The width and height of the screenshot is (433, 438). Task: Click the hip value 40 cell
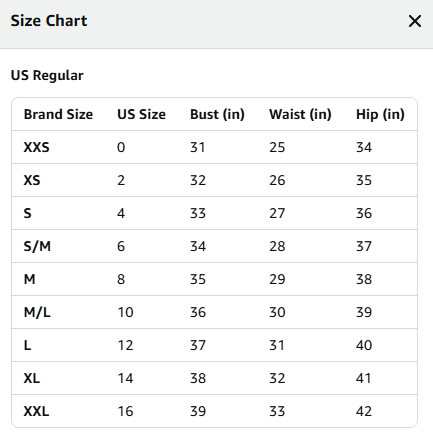coord(364,345)
